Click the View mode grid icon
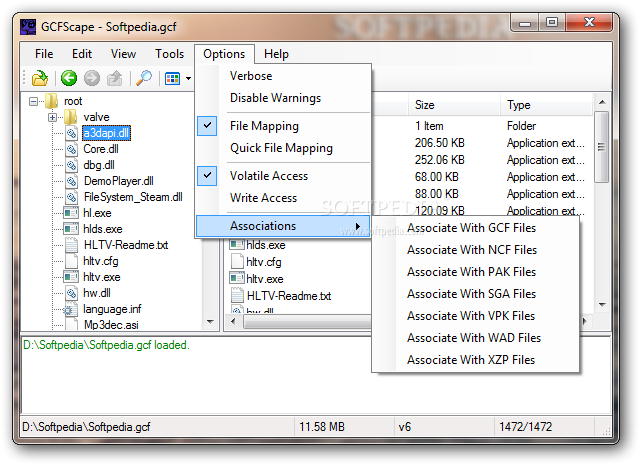The width and height of the screenshot is (640, 465). pyautogui.click(x=172, y=78)
